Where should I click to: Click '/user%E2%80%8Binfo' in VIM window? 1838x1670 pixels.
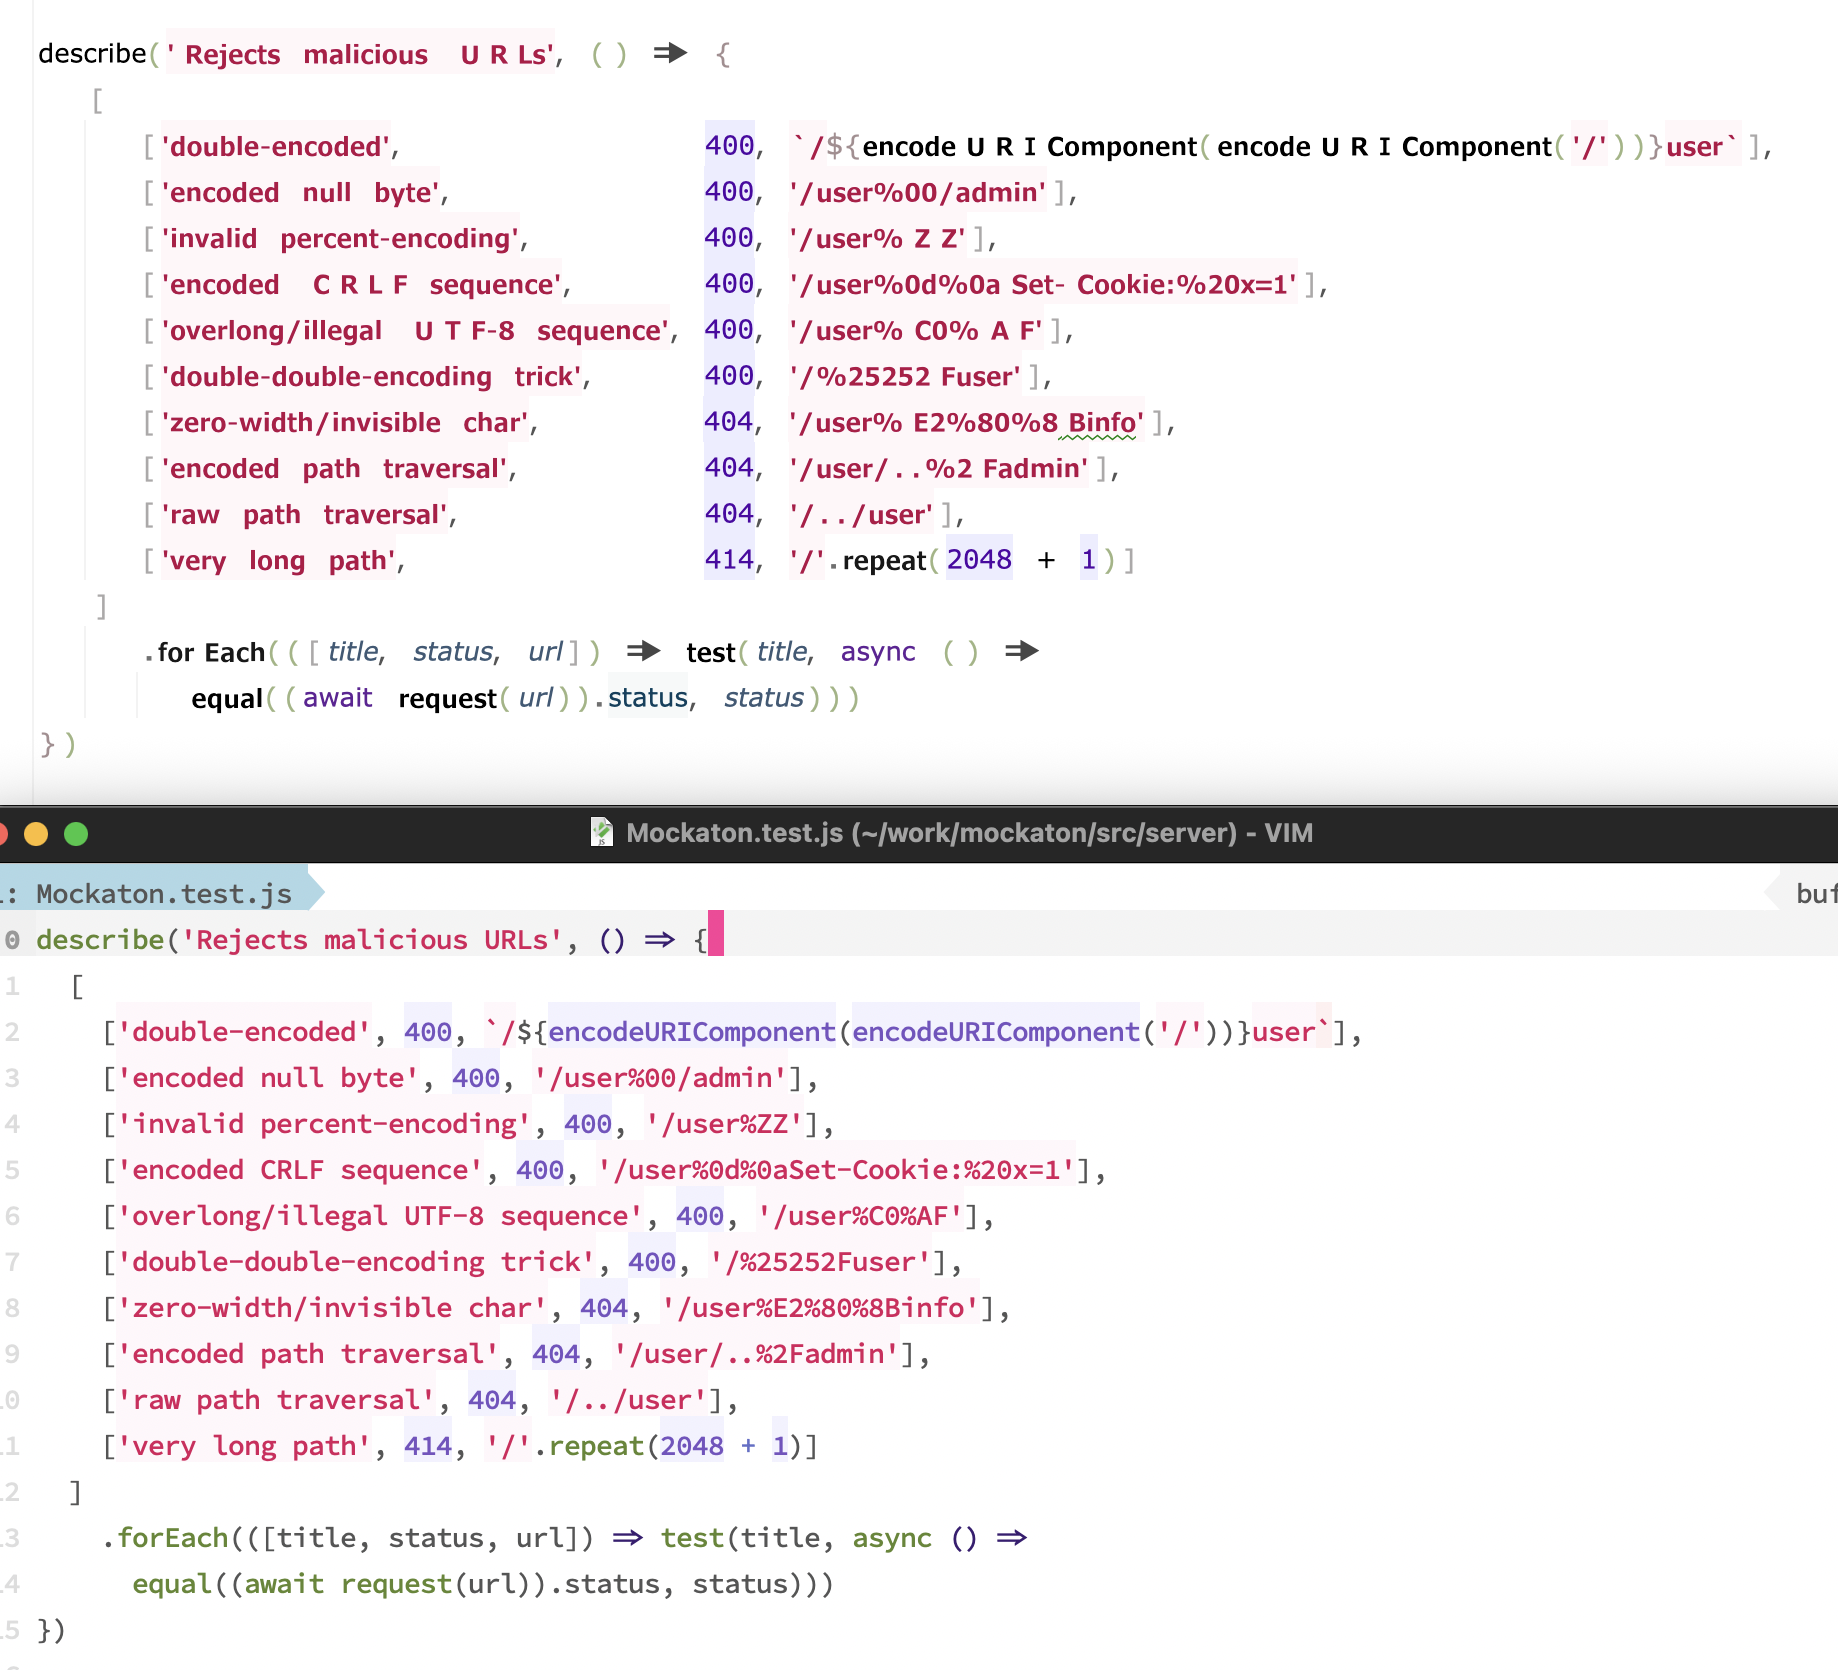coord(820,1307)
